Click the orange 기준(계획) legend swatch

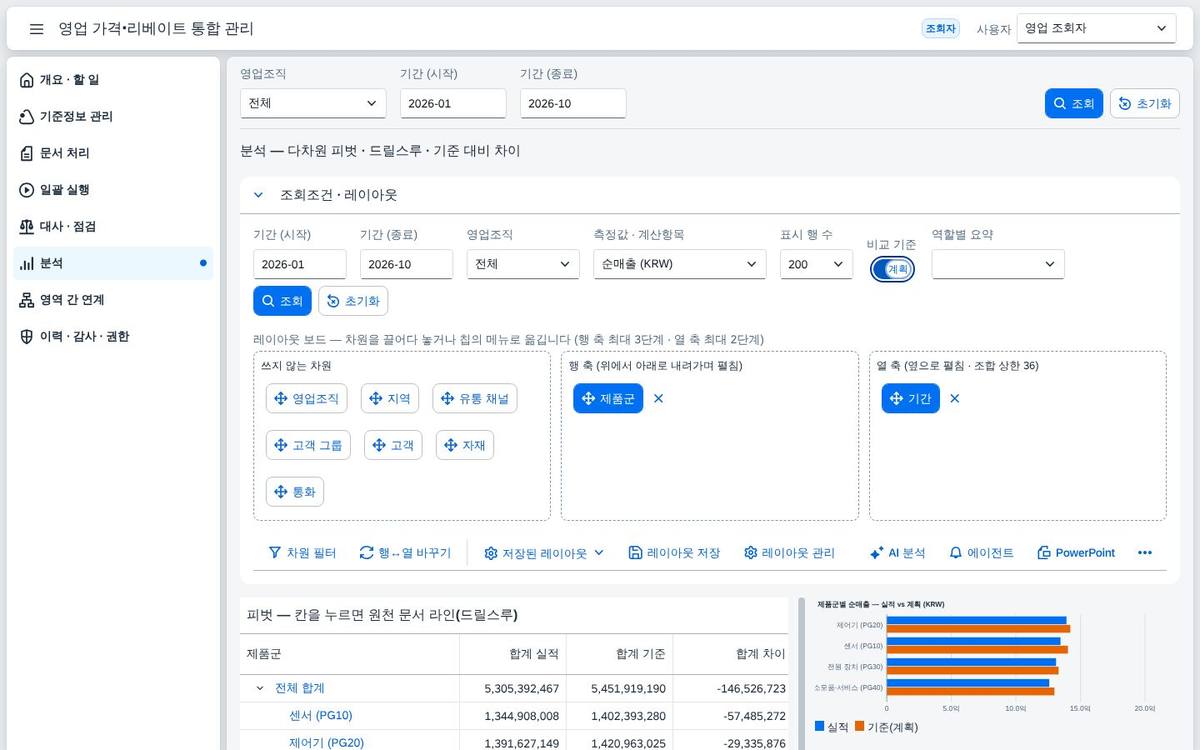(x=860, y=727)
